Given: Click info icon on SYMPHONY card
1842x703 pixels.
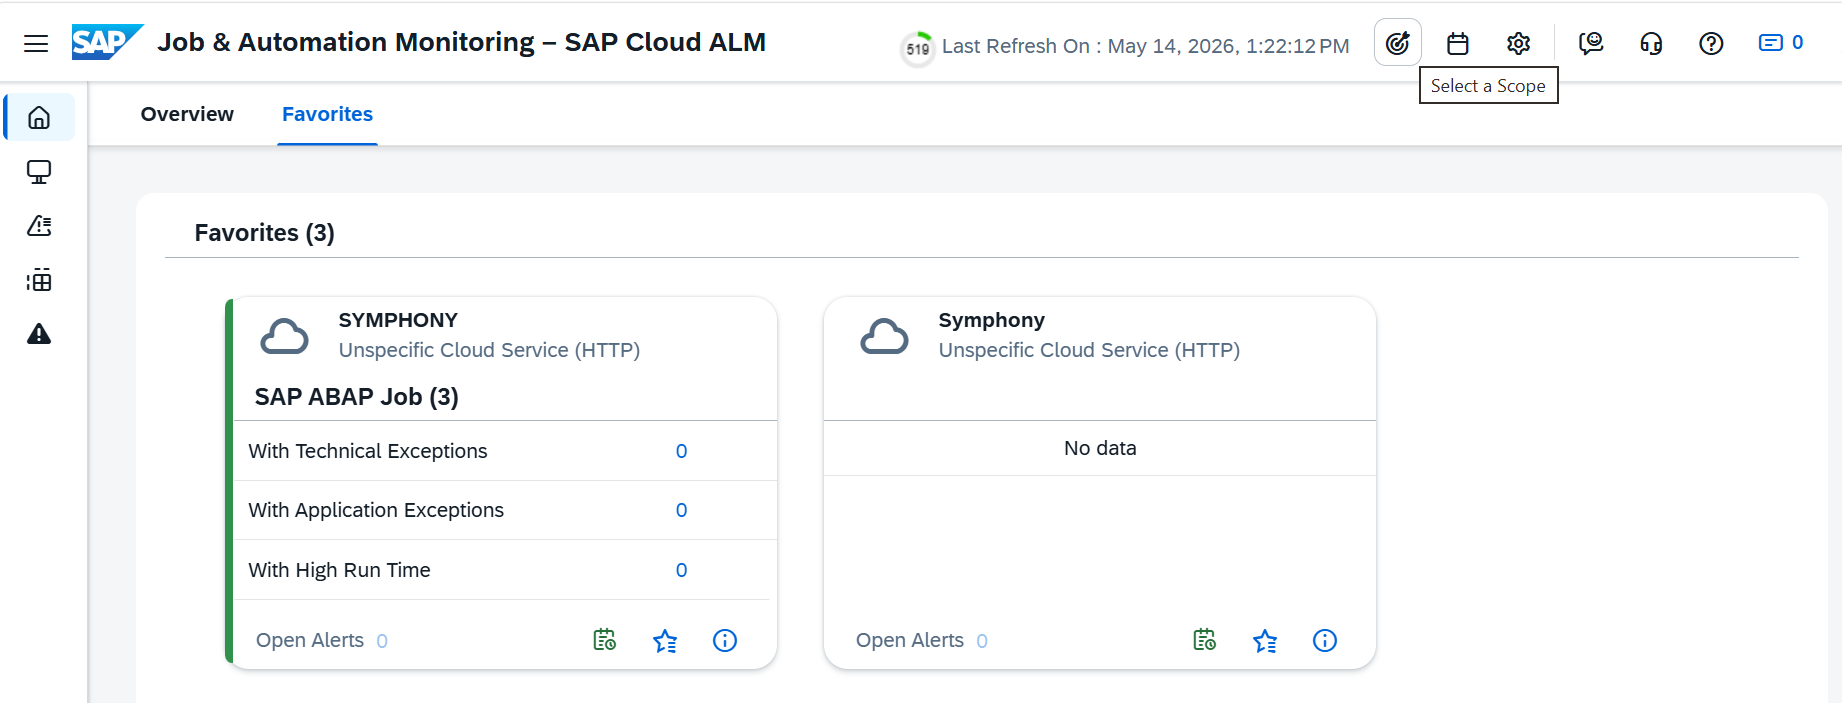Looking at the screenshot, I should (725, 641).
